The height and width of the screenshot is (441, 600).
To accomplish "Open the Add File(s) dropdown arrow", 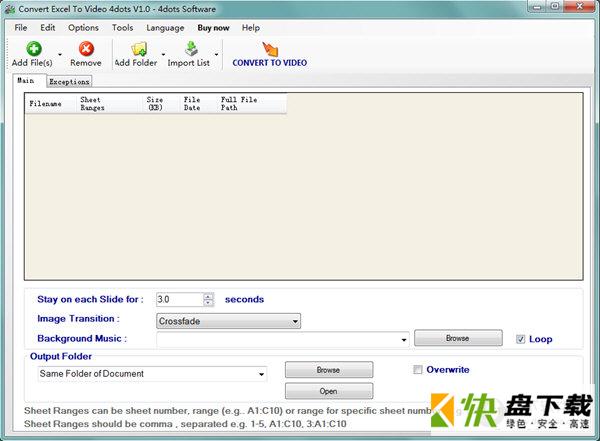I will click(x=60, y=54).
